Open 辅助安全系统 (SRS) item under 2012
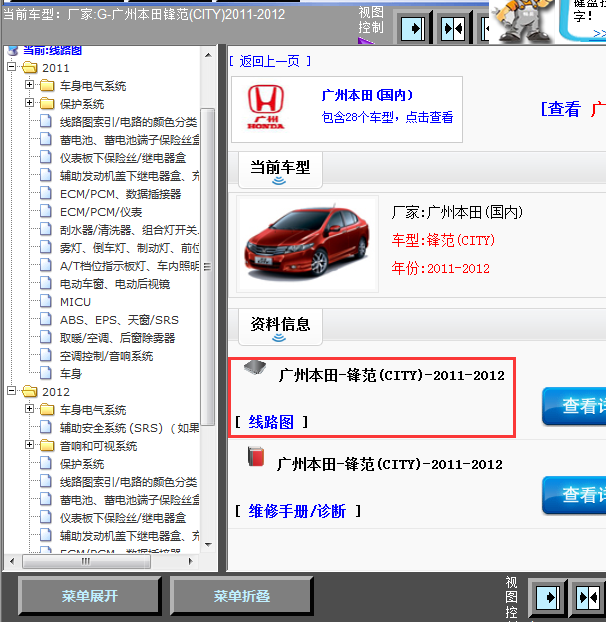Viewport: 606px width, 622px height. 130,428
